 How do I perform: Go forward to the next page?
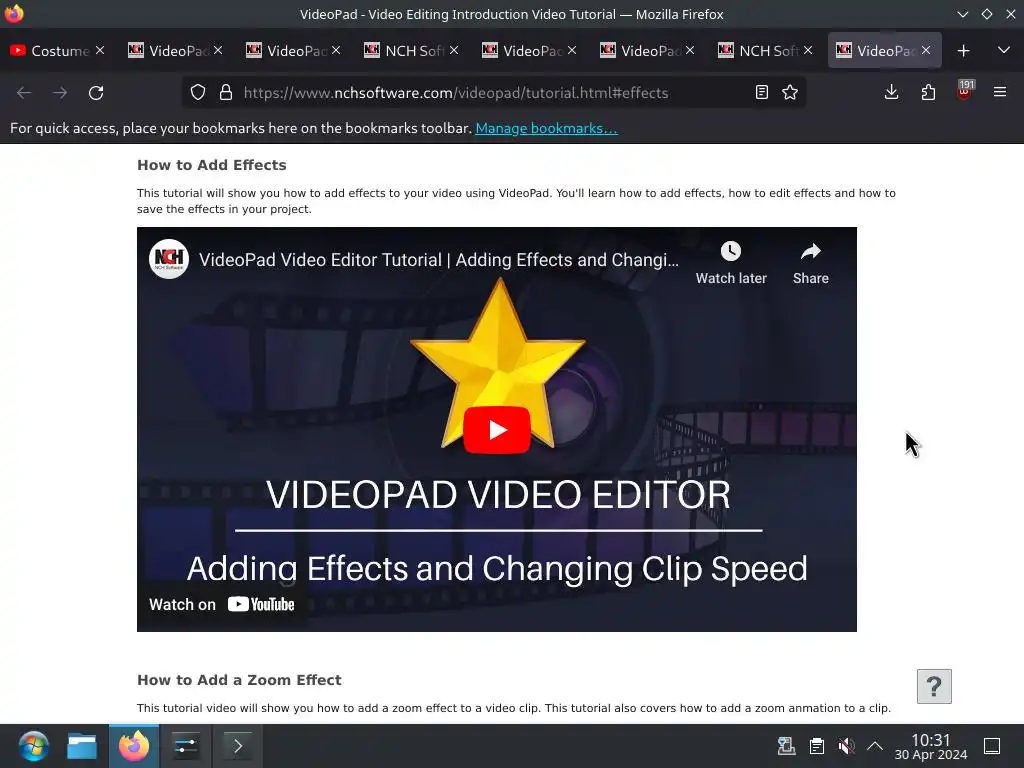tap(60, 93)
